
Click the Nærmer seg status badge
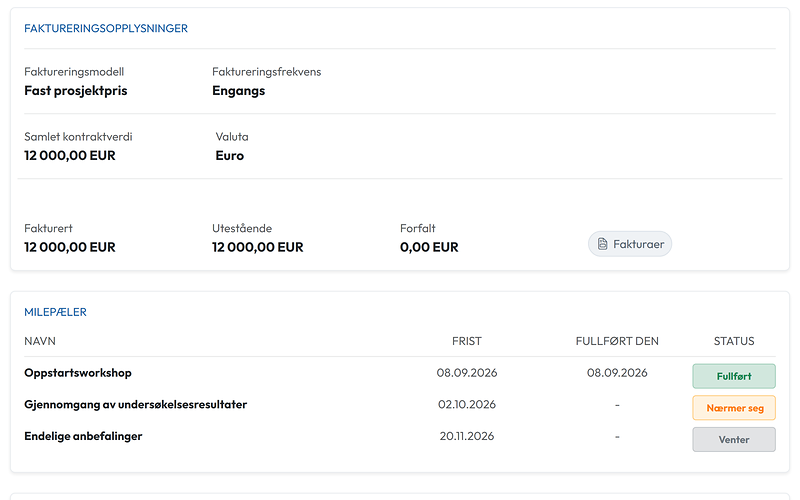pos(734,408)
